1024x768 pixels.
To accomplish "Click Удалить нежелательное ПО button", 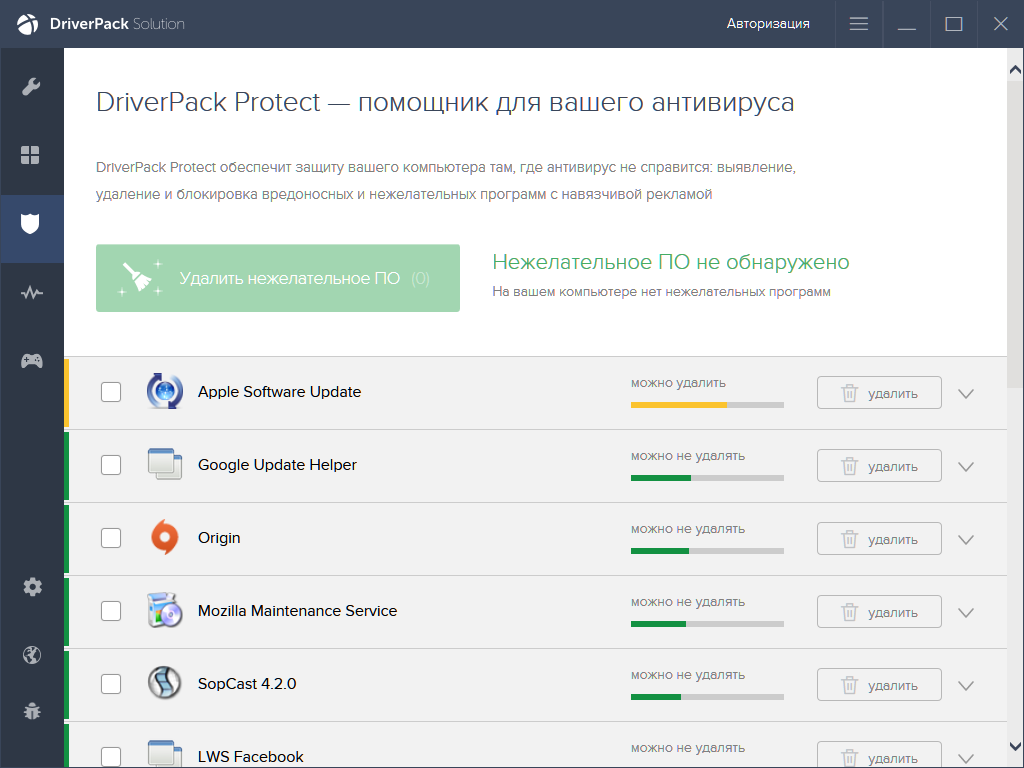I will (x=278, y=278).
